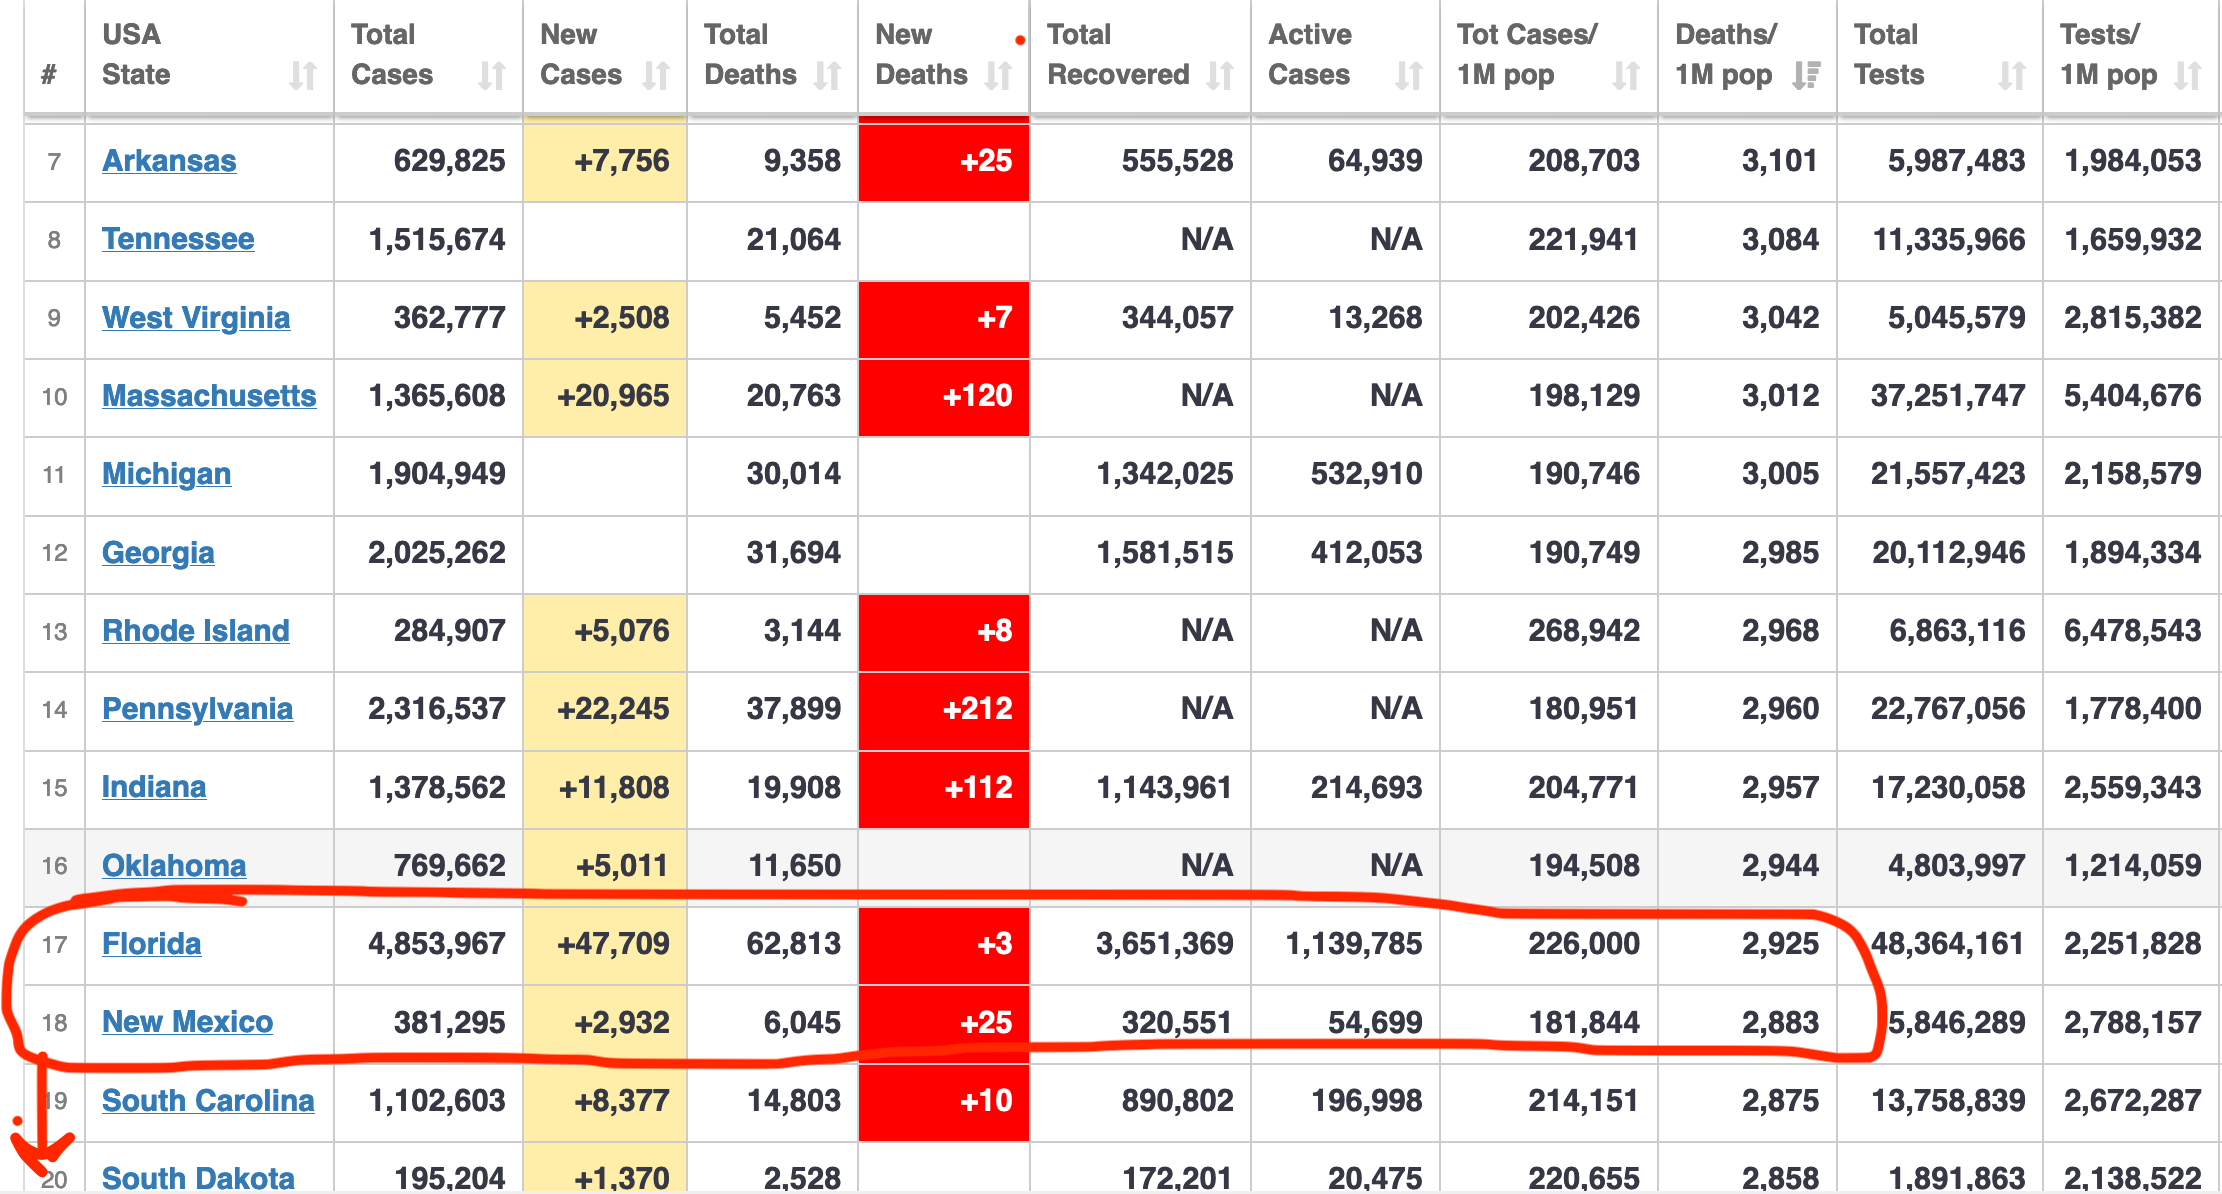
Task: Sort by Total Cases column icon
Action: pos(491,76)
